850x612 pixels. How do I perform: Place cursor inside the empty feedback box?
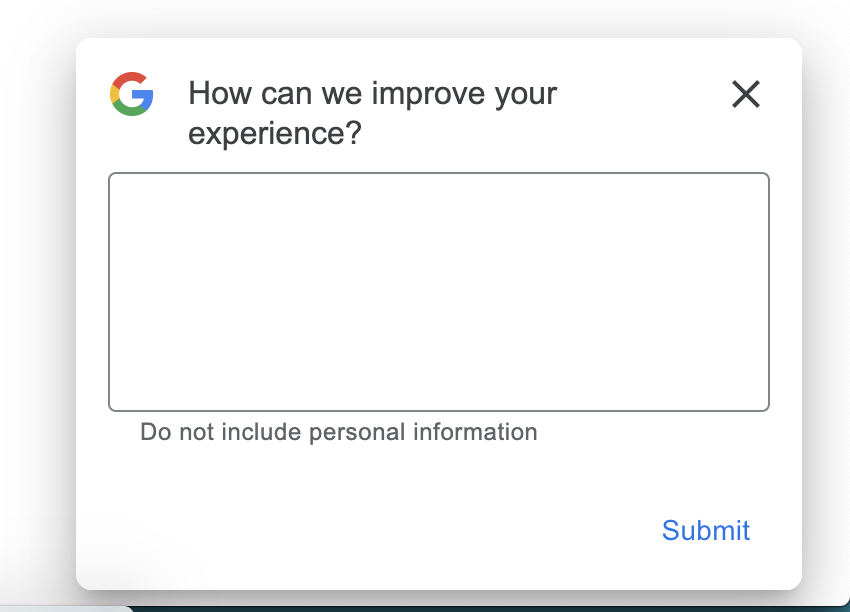(x=439, y=292)
